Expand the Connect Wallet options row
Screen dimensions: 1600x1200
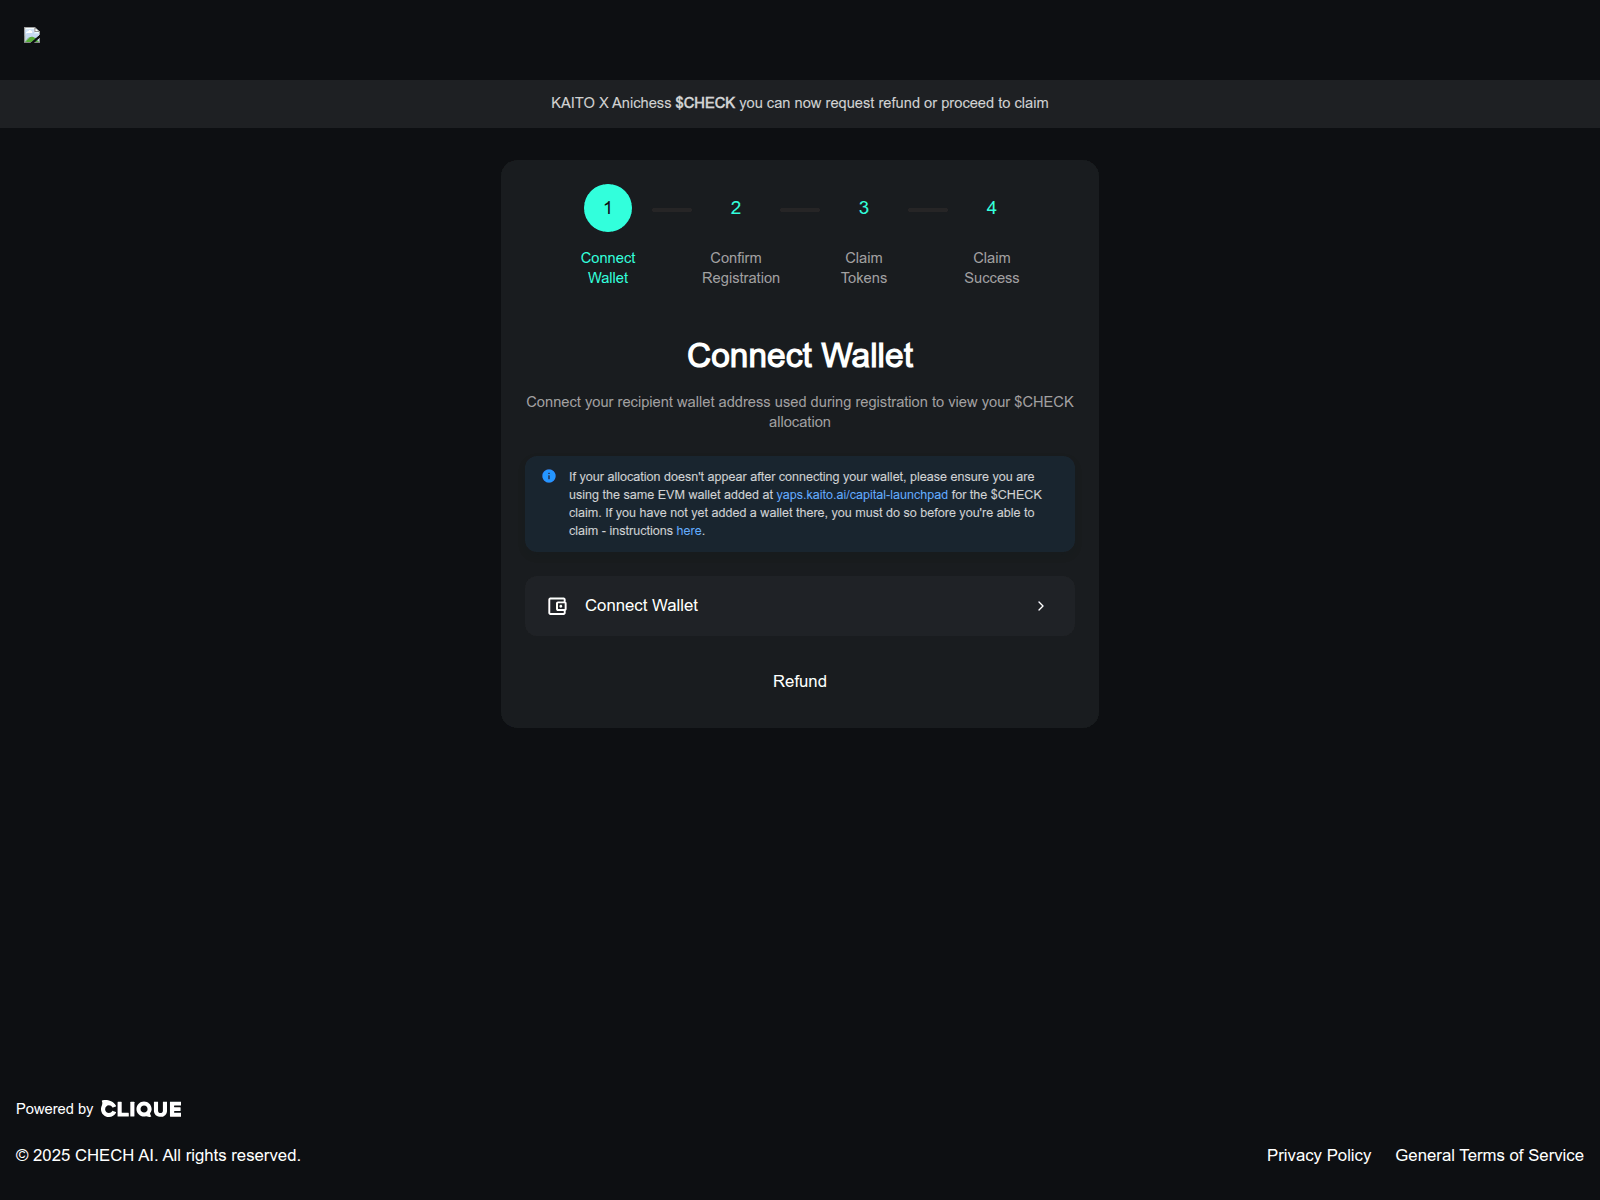(x=799, y=605)
